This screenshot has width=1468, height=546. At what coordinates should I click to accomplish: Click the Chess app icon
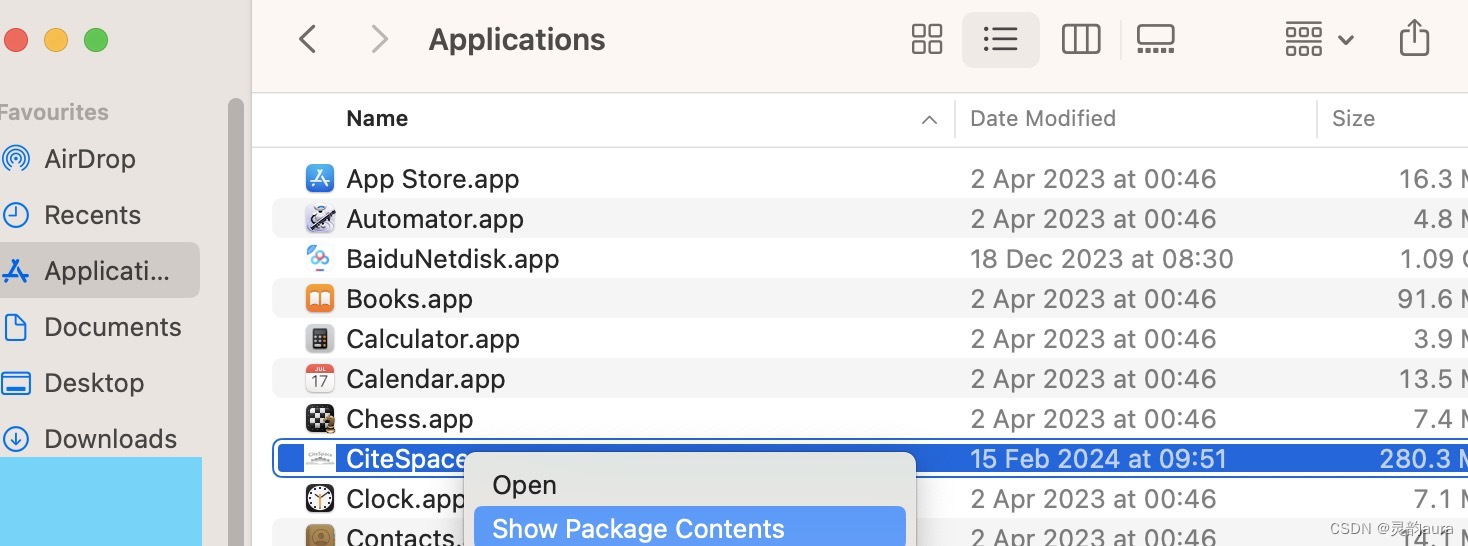tap(319, 419)
